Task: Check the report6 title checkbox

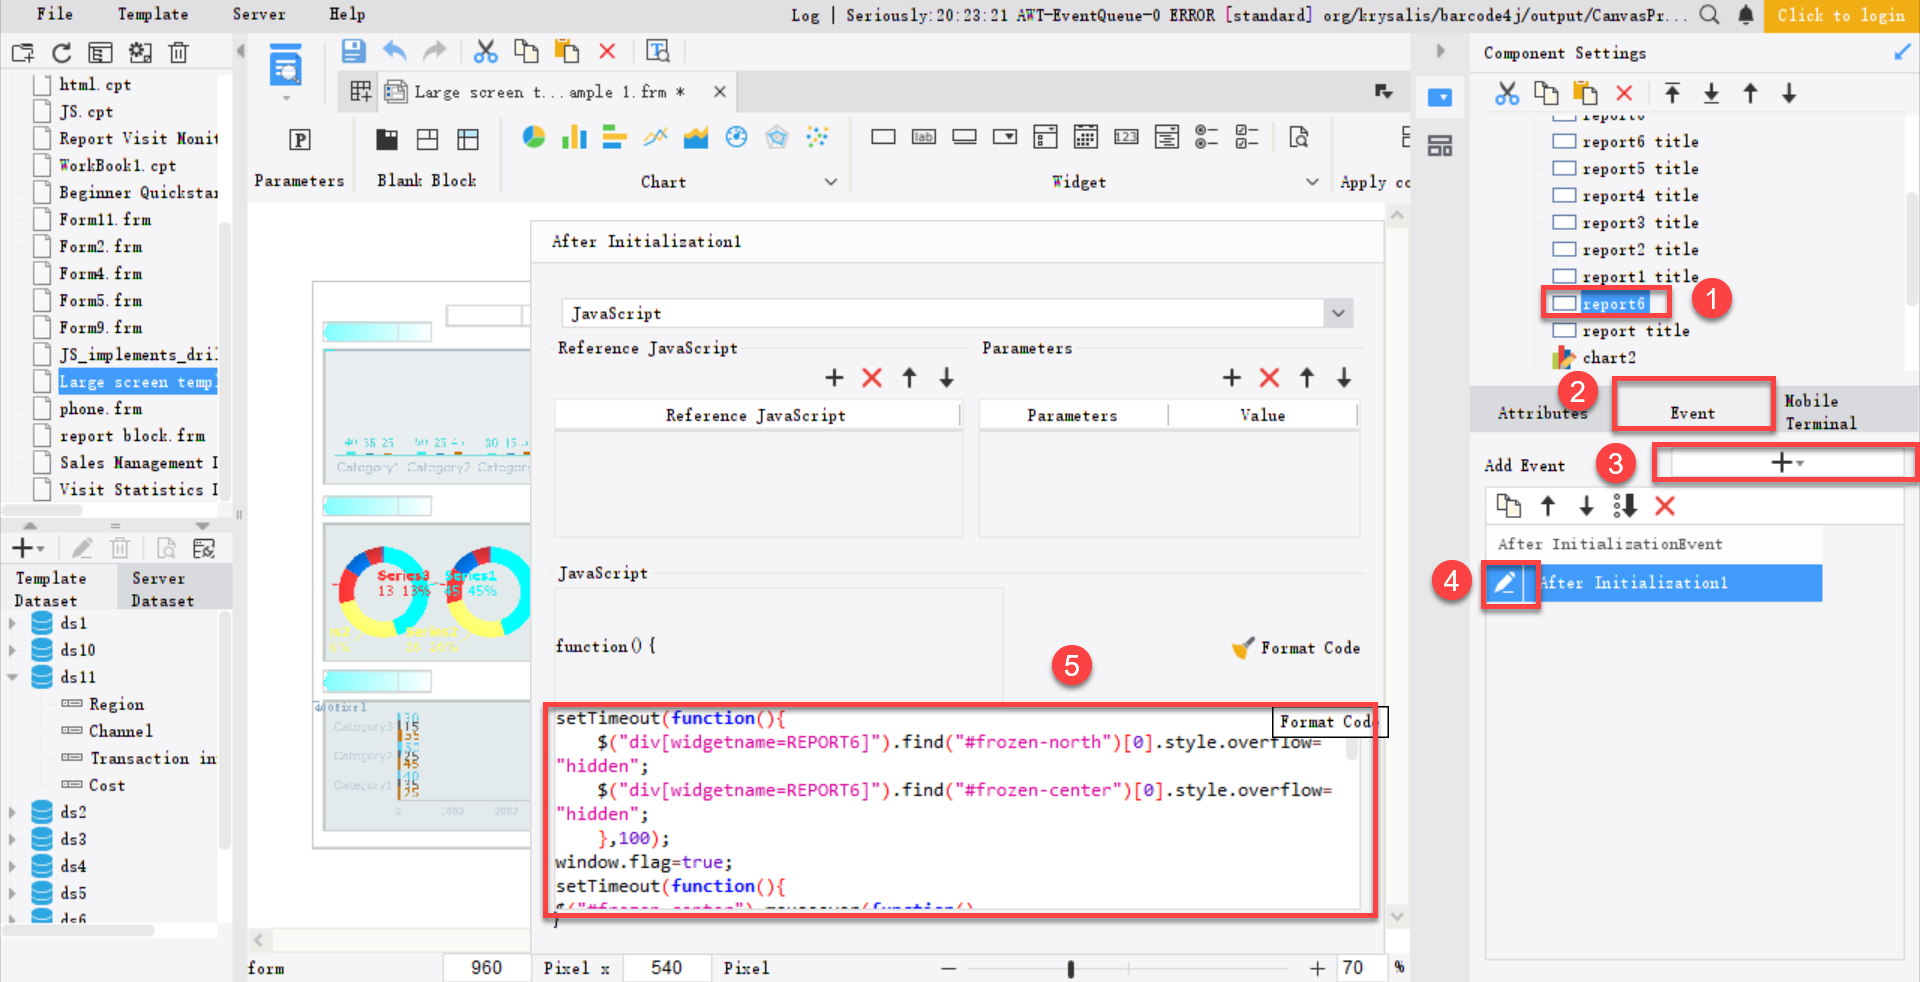Action: [1565, 141]
